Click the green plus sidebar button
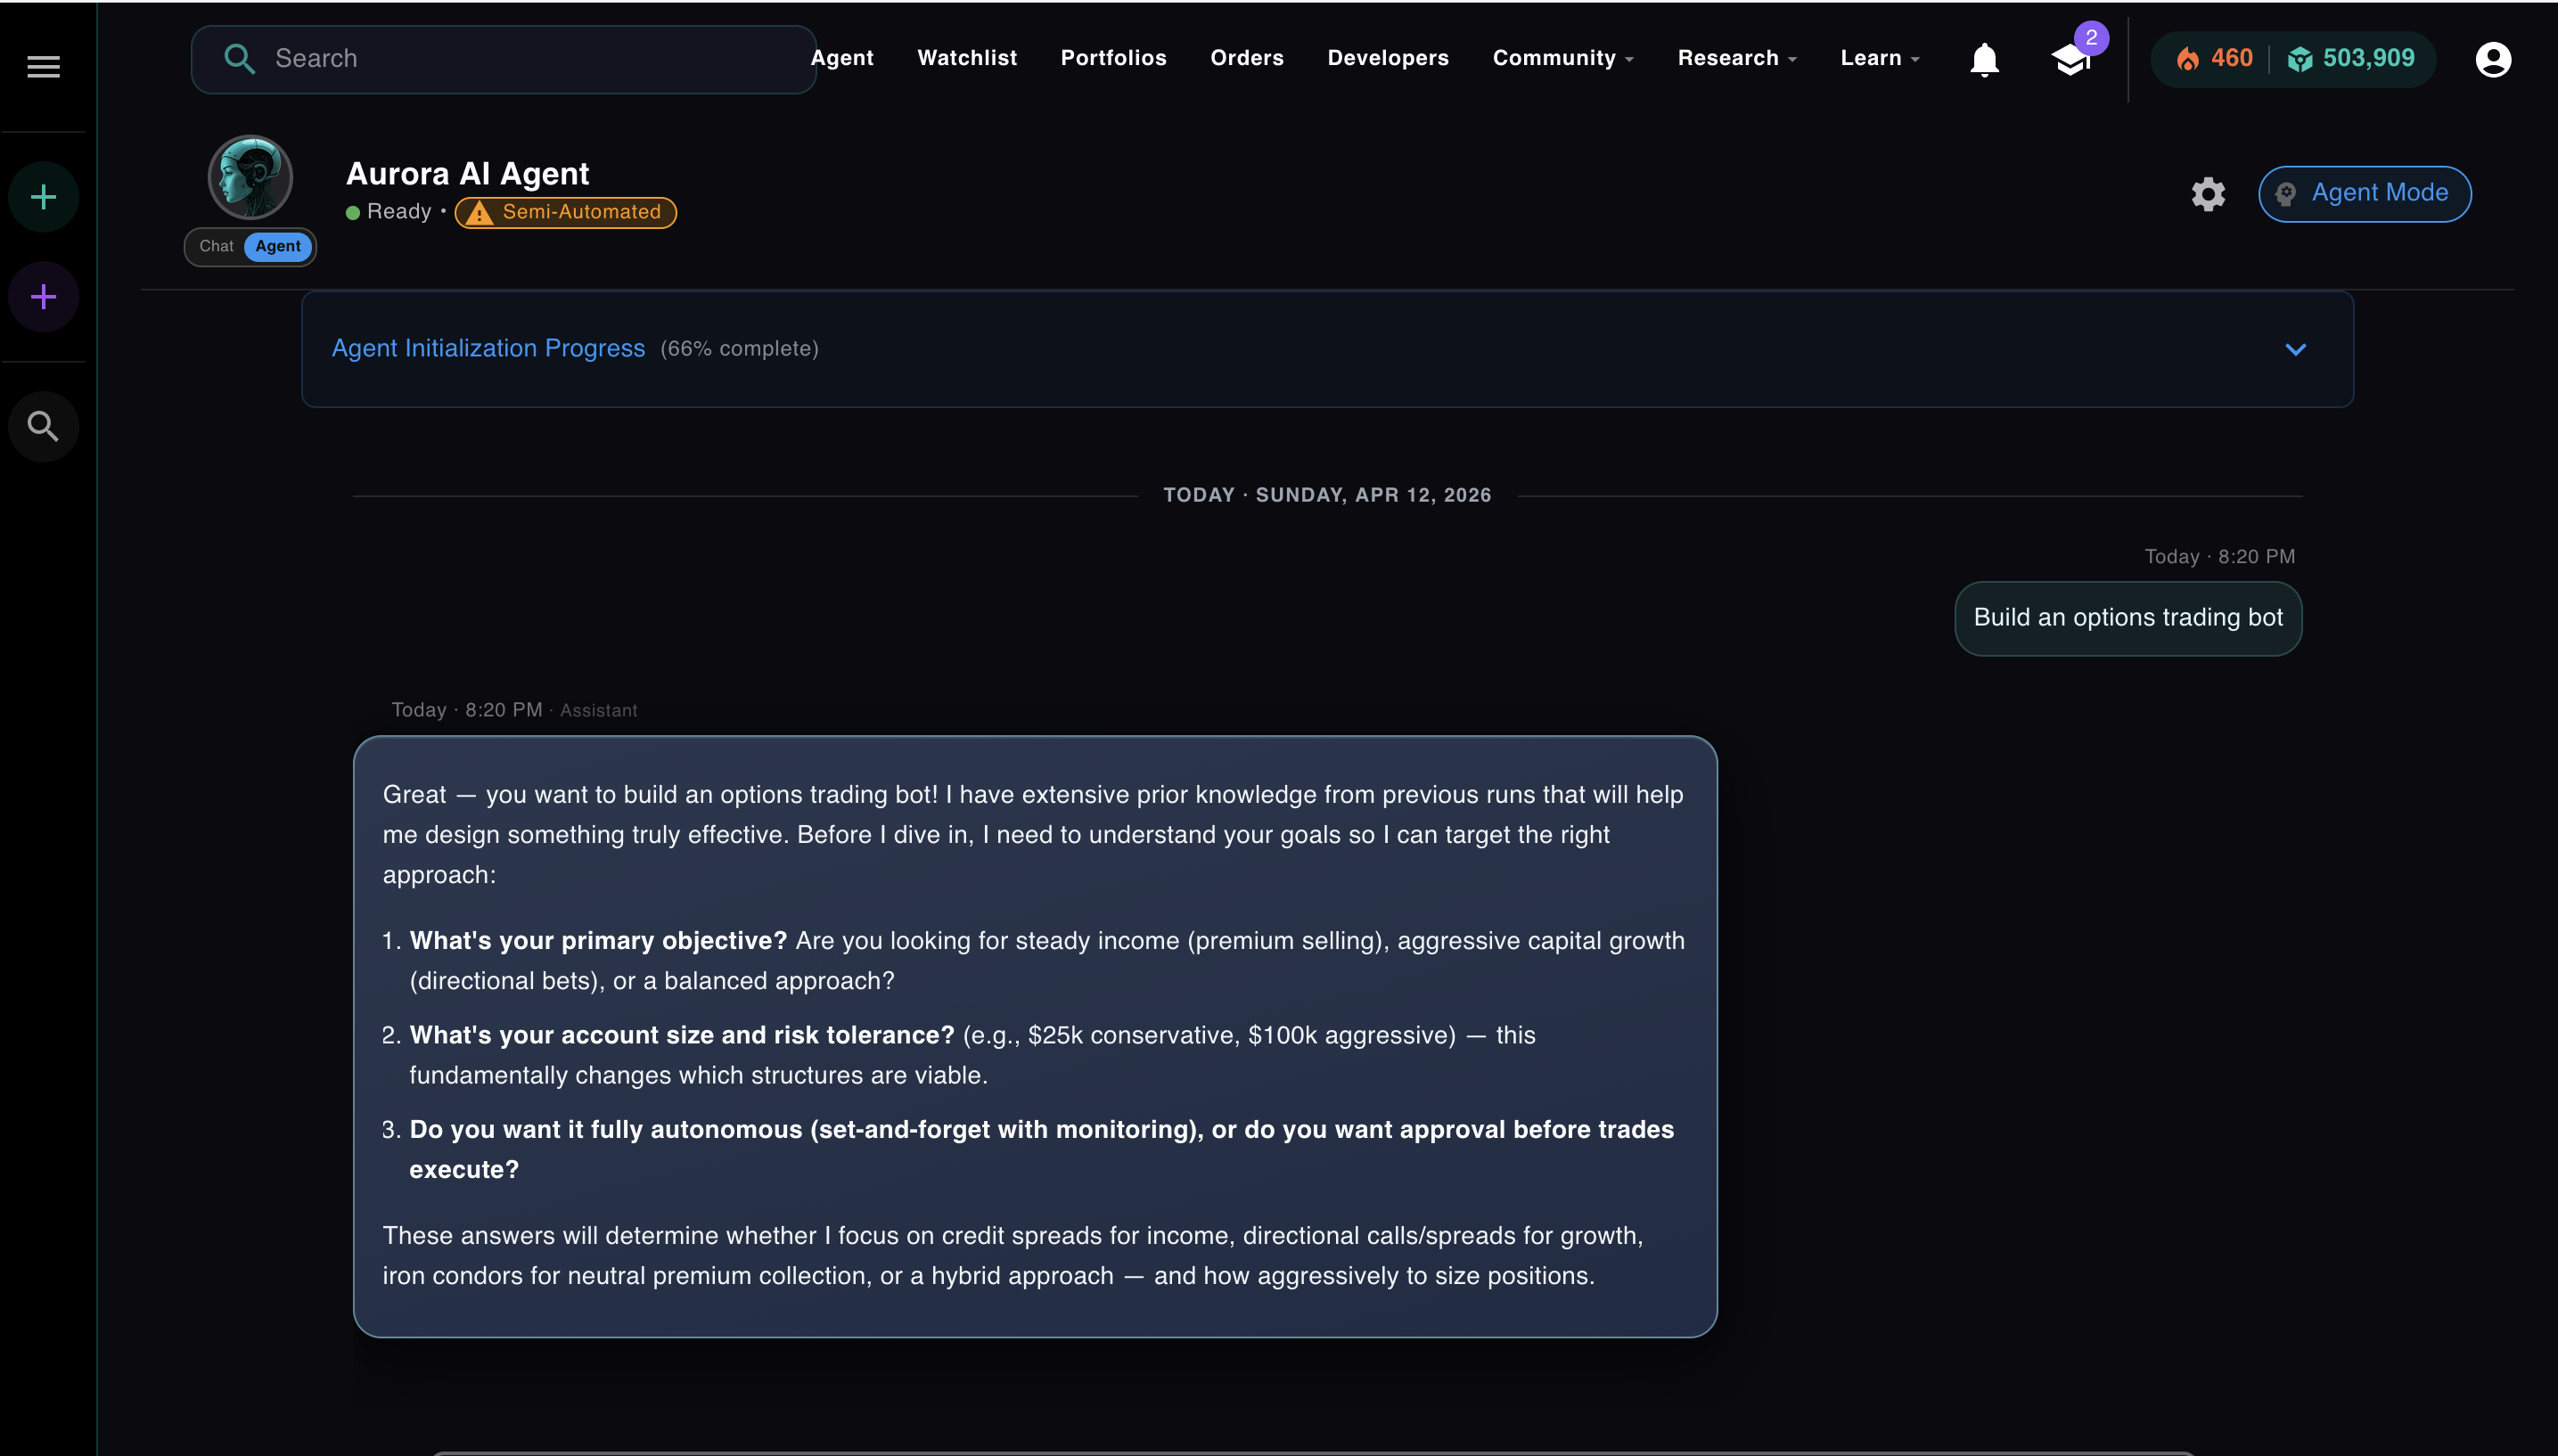2558x1456 pixels. [x=43, y=197]
